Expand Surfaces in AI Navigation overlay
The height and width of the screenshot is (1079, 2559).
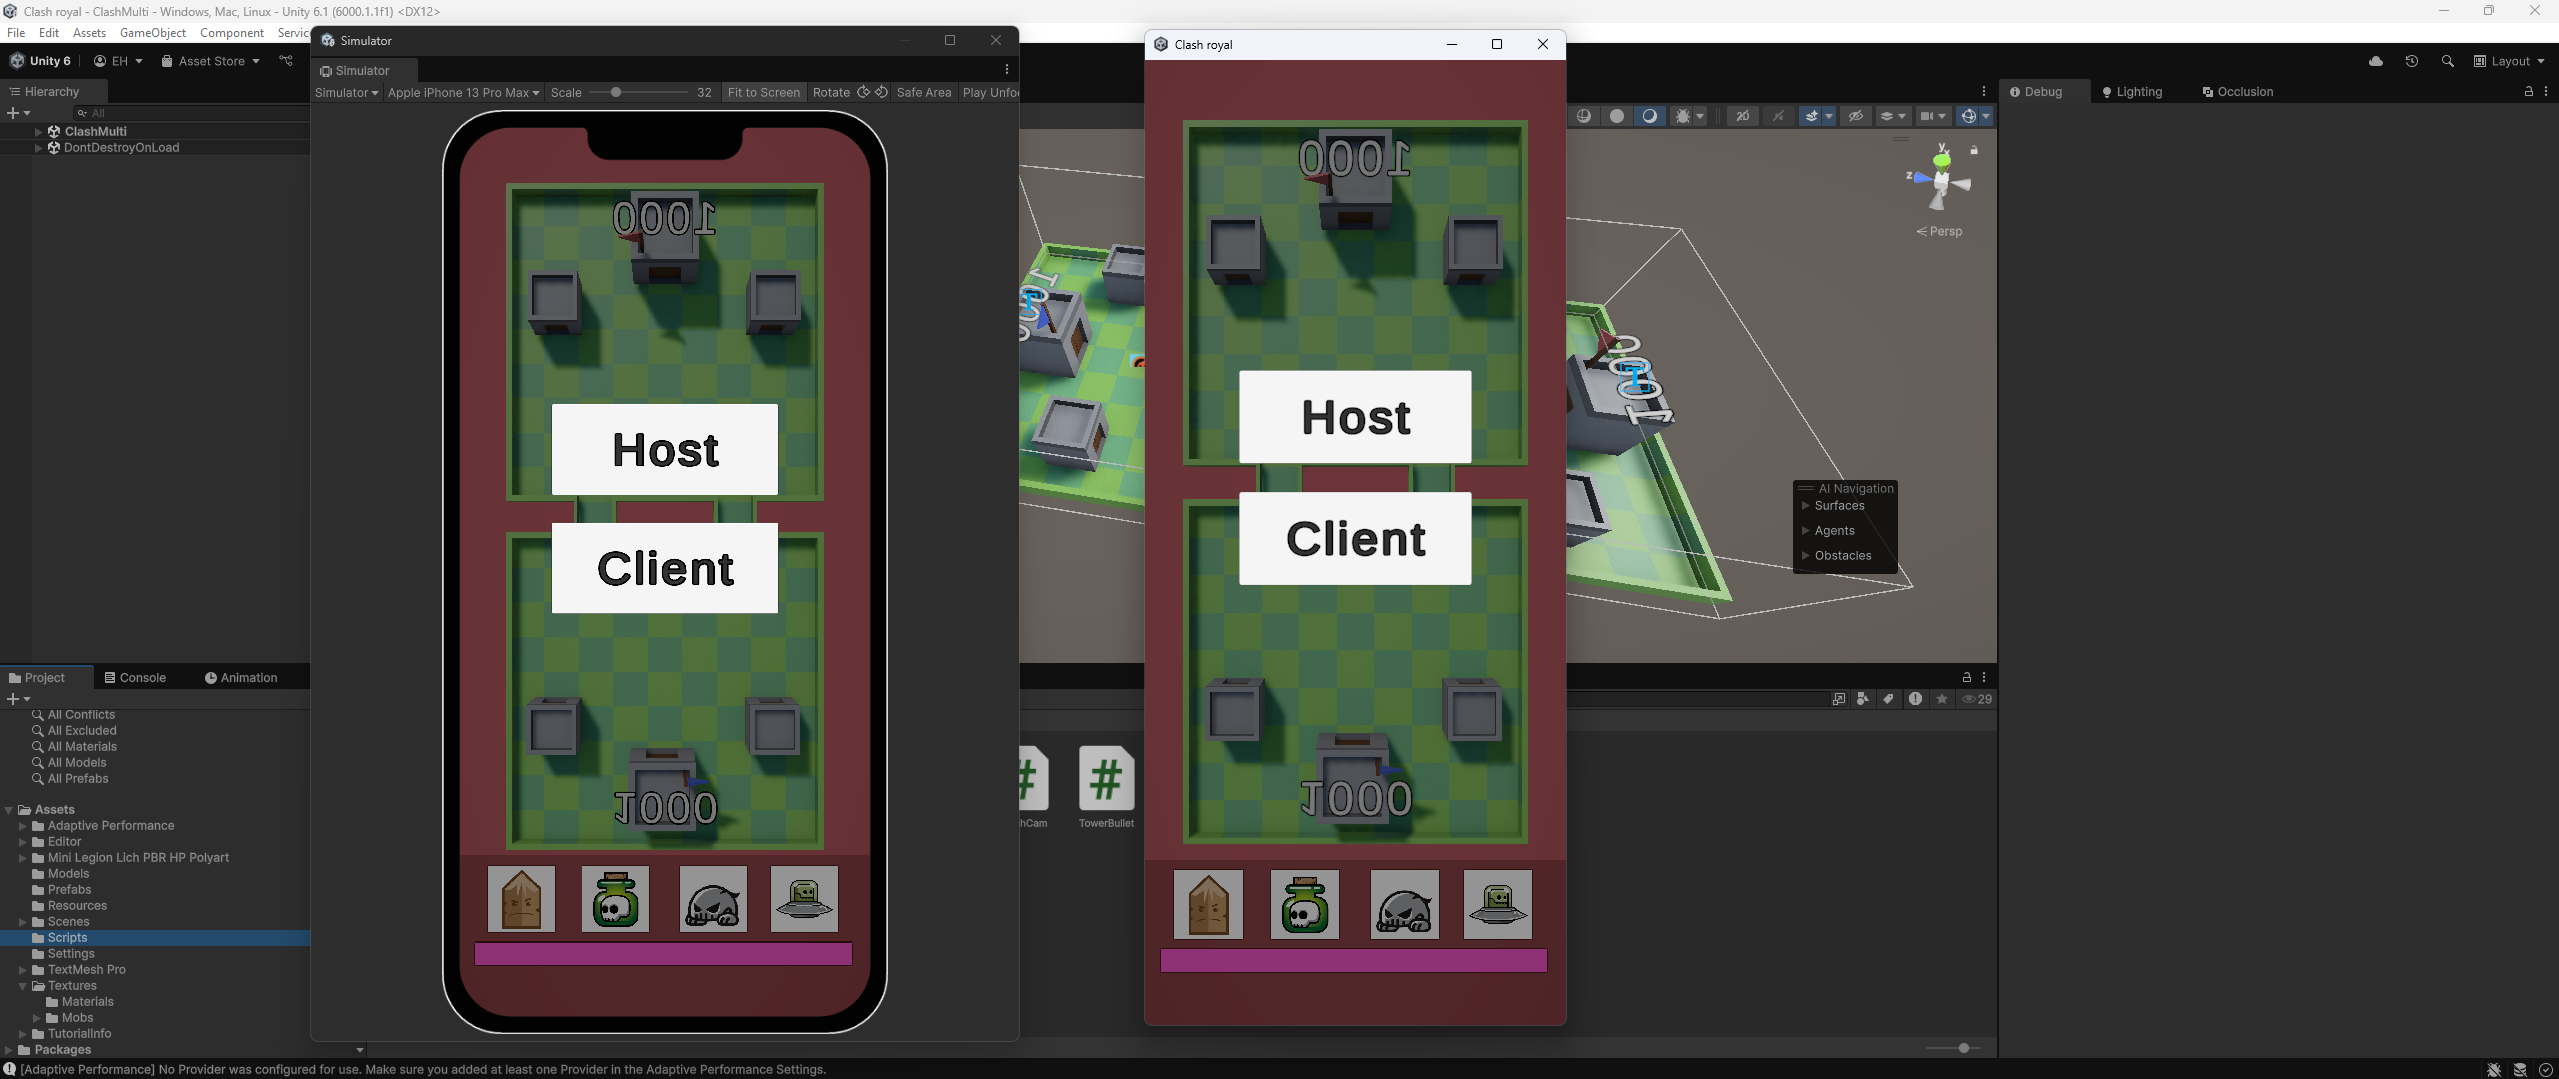pyautogui.click(x=1806, y=506)
